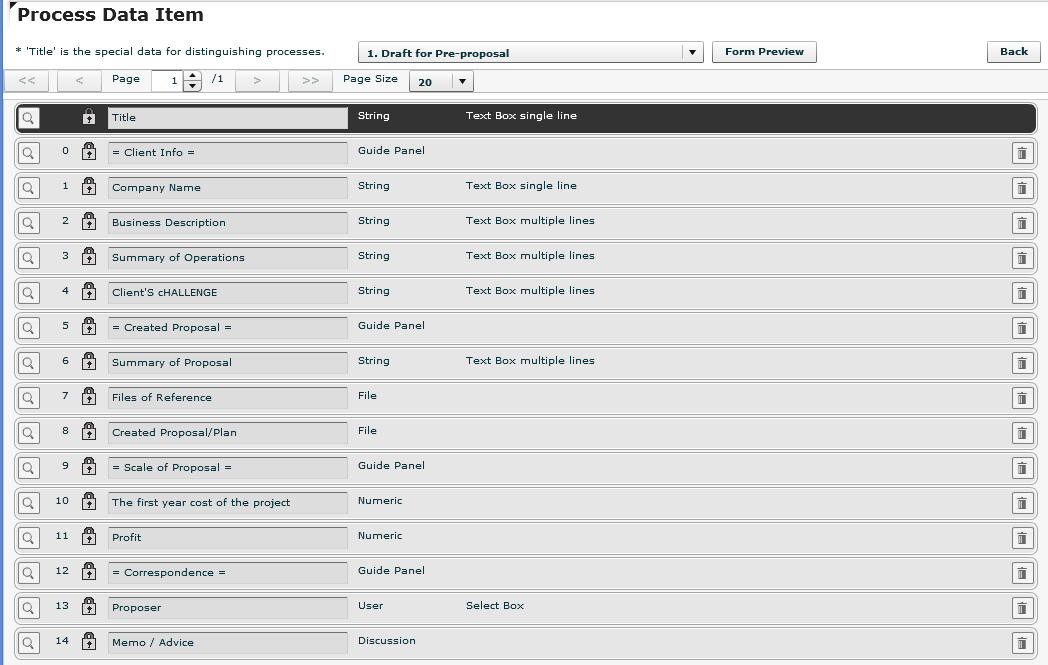1048x665 pixels.
Task: Edit the Files of Reference name field
Action: click(228, 398)
